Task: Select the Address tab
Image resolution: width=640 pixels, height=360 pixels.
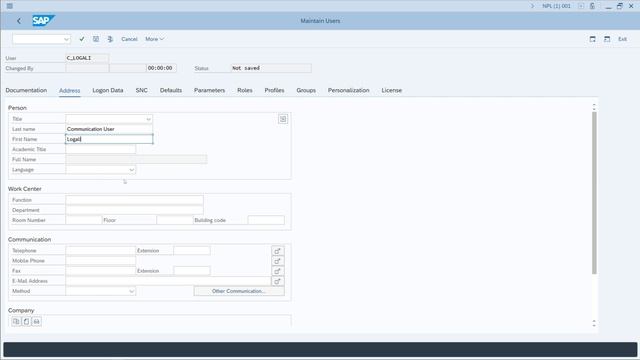Action: [x=69, y=91]
